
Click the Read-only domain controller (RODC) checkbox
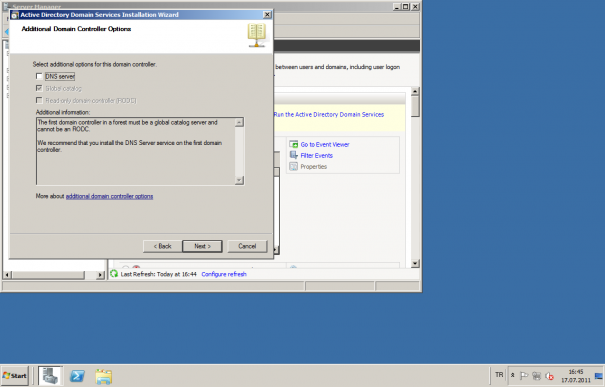click(39, 100)
